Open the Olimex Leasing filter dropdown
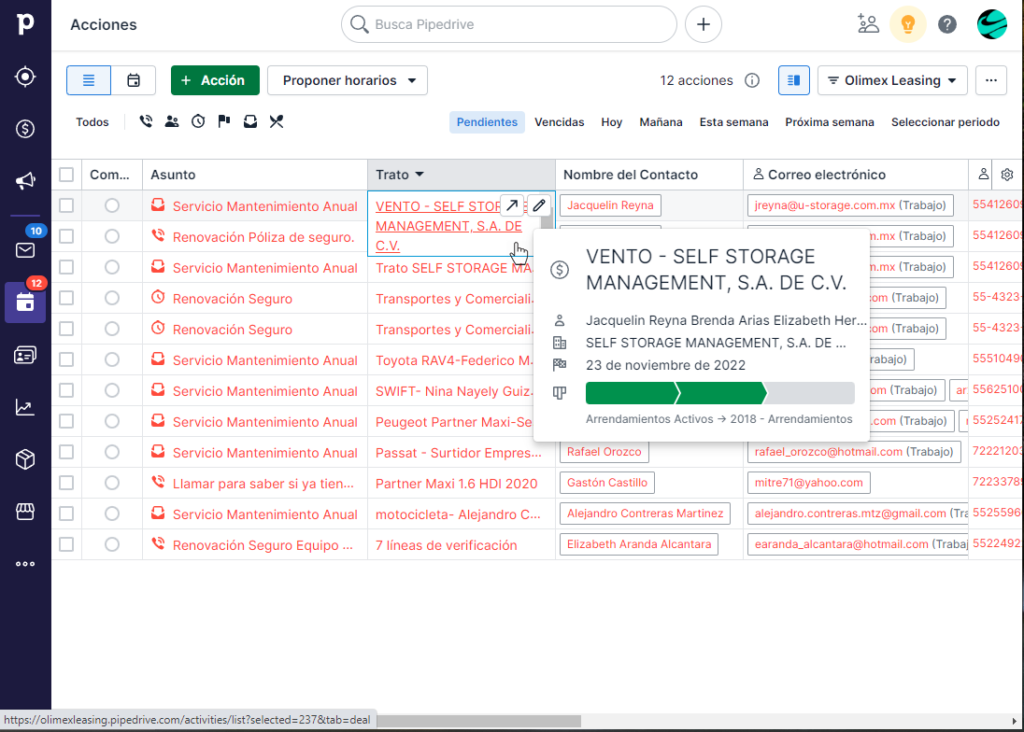The height and width of the screenshot is (732, 1024). 892,80
